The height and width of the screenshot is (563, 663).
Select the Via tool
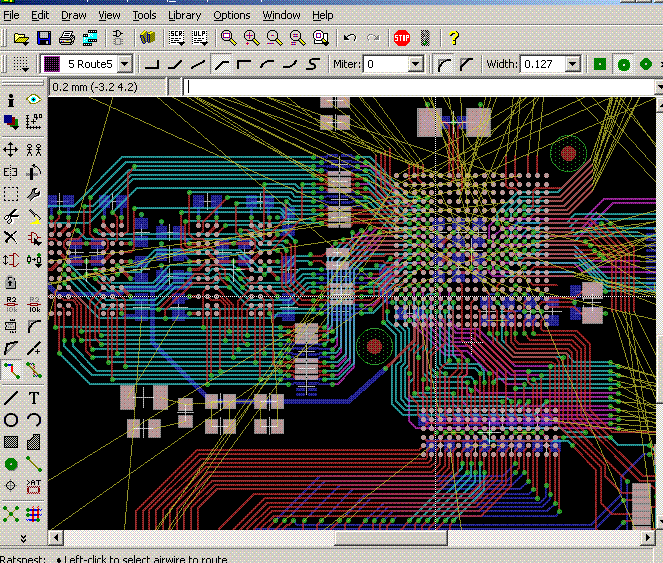[x=11, y=464]
